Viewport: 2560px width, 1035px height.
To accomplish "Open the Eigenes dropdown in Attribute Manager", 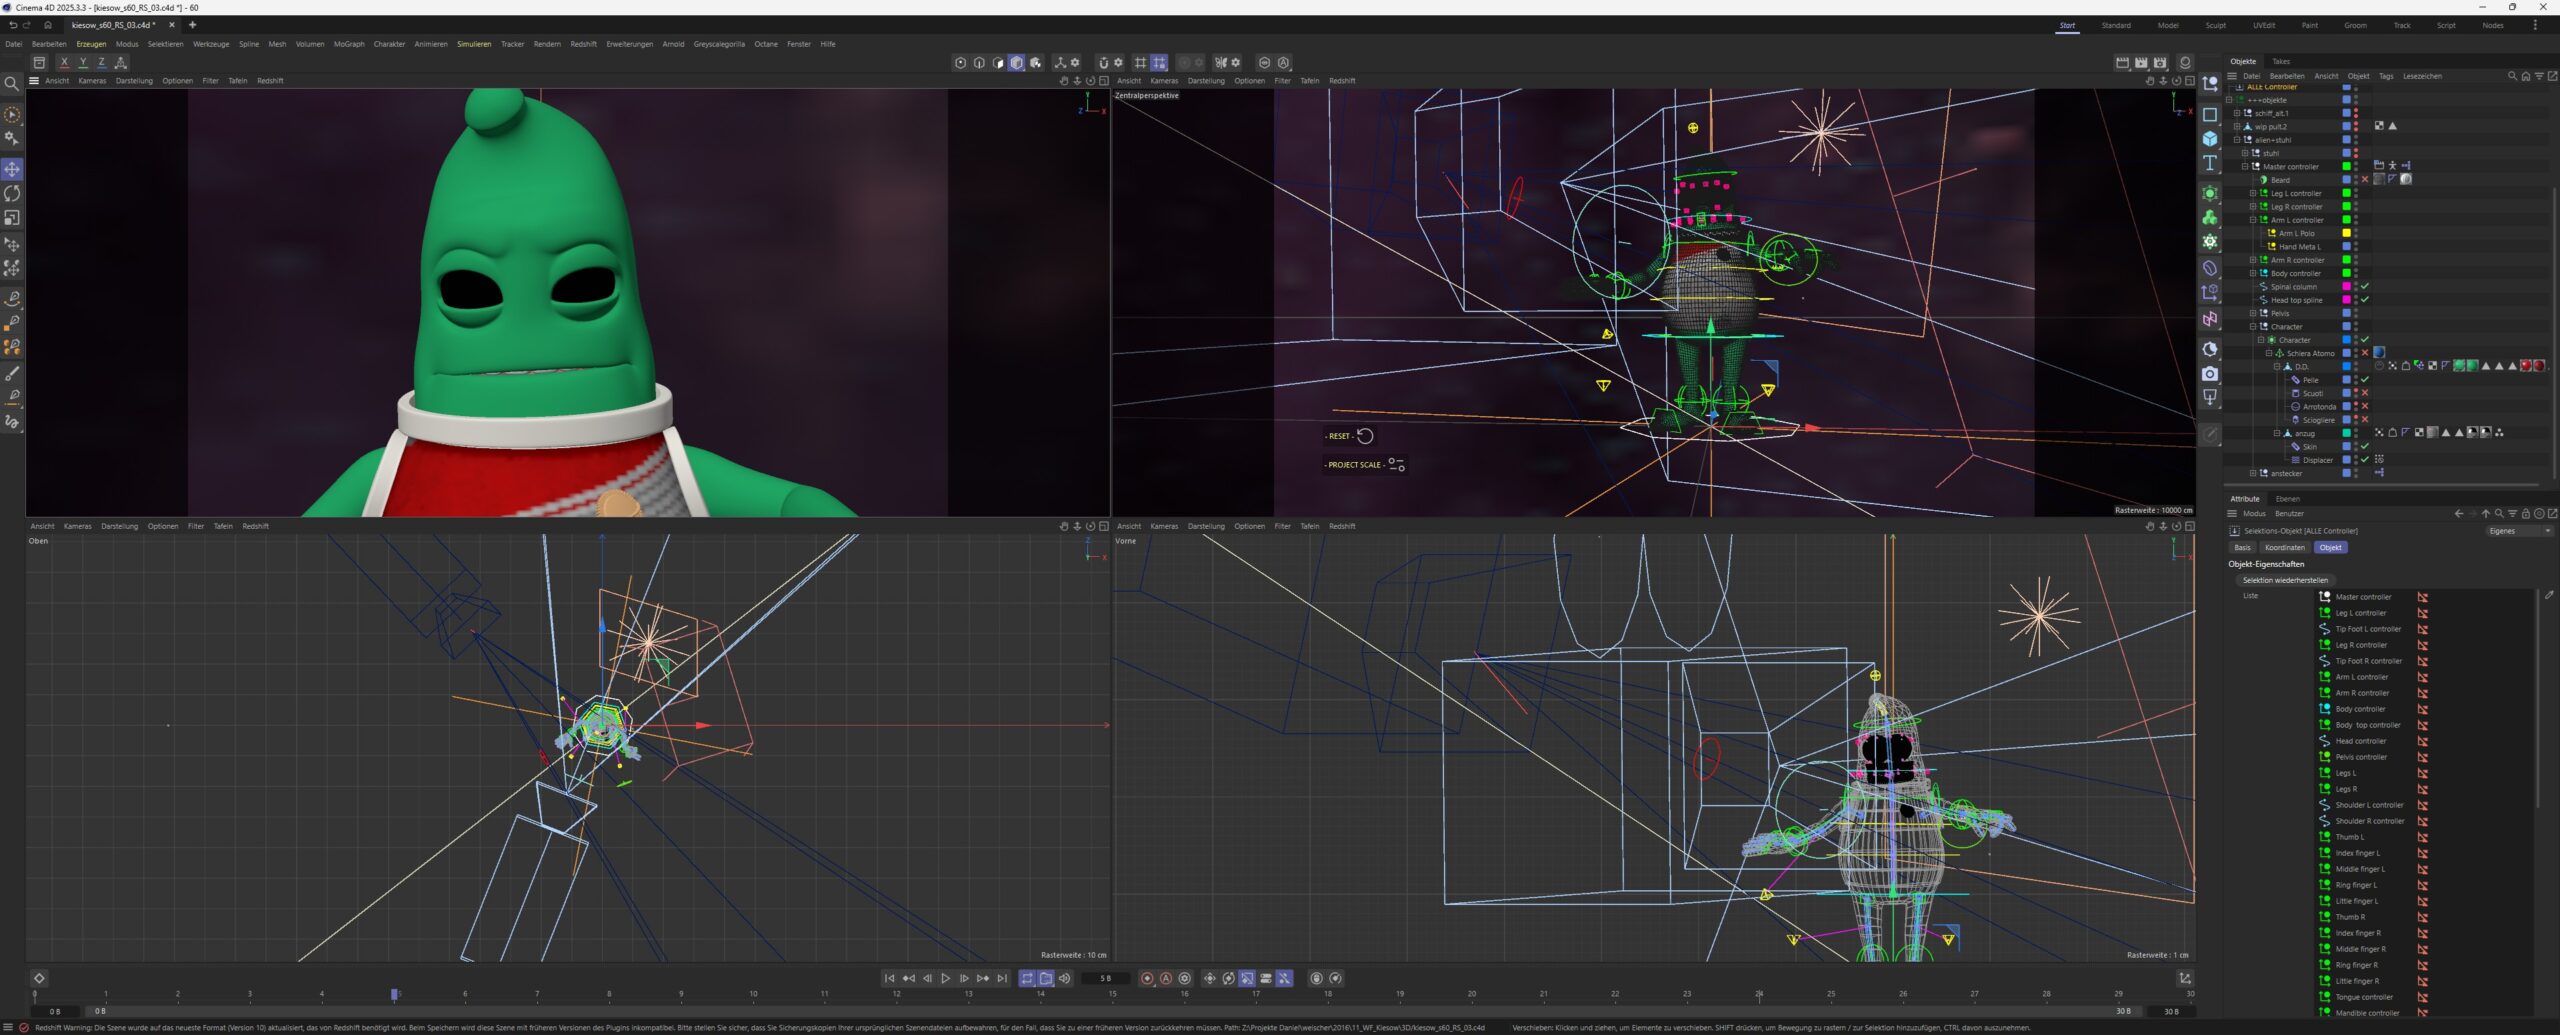I will click(x=2520, y=531).
